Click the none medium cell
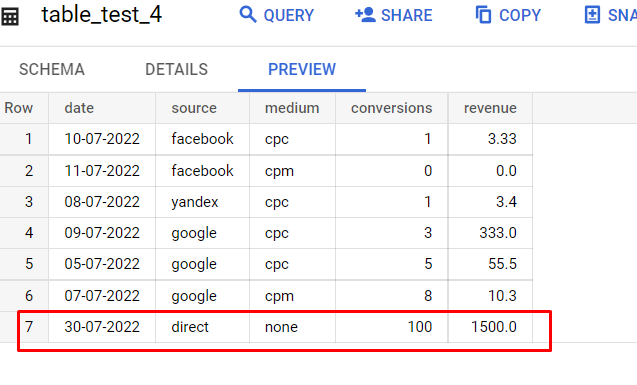Screen dimensions: 637x385 [281, 327]
